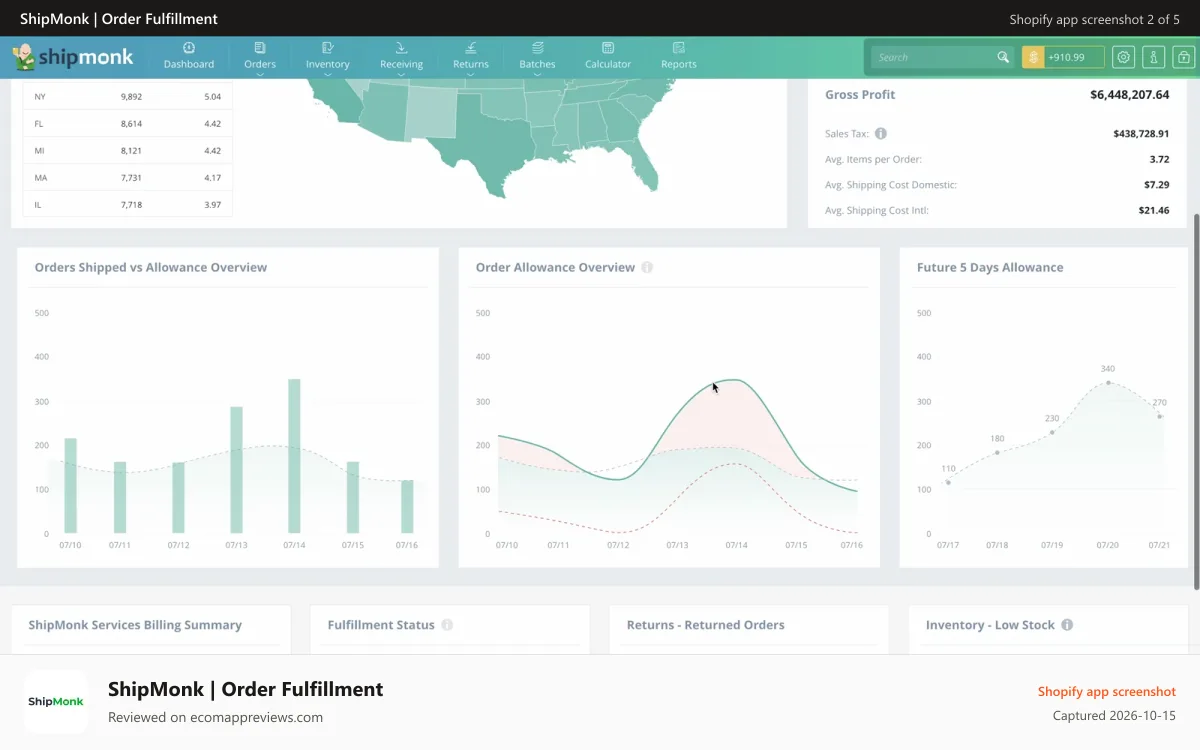The image size is (1200, 750).
Task: Click the 8,614 value in FL row
Action: pyautogui.click(x=131, y=124)
